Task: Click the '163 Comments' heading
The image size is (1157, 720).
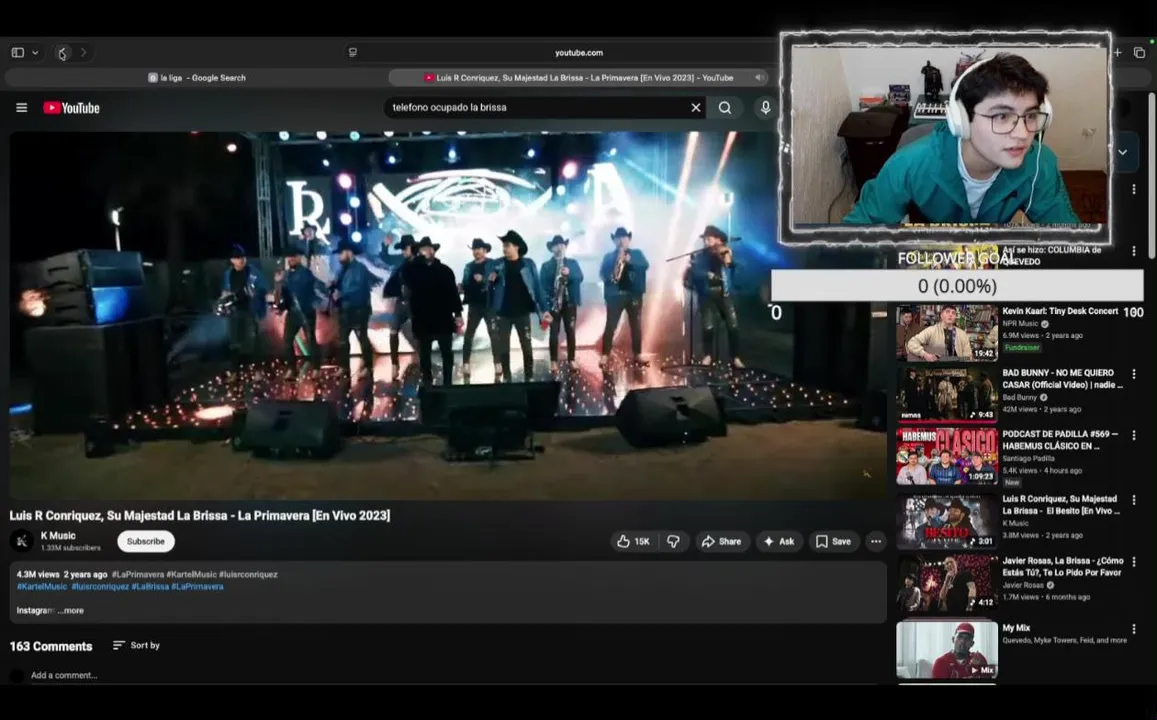Action: pyautogui.click(x=51, y=646)
